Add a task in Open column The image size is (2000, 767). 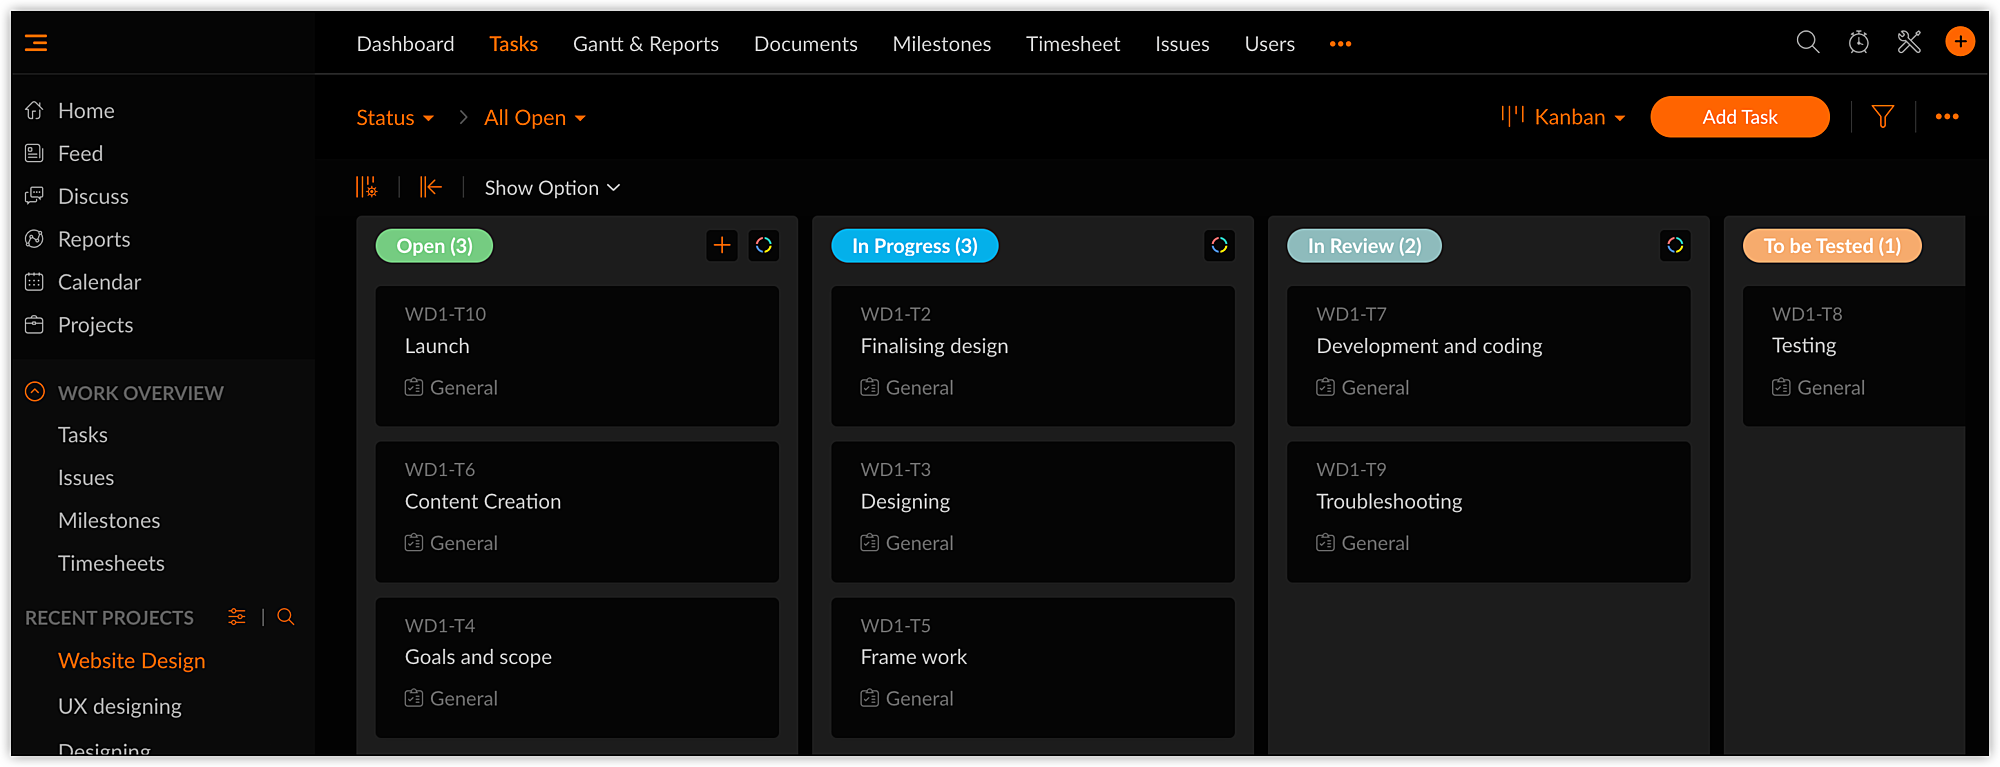[x=722, y=245]
